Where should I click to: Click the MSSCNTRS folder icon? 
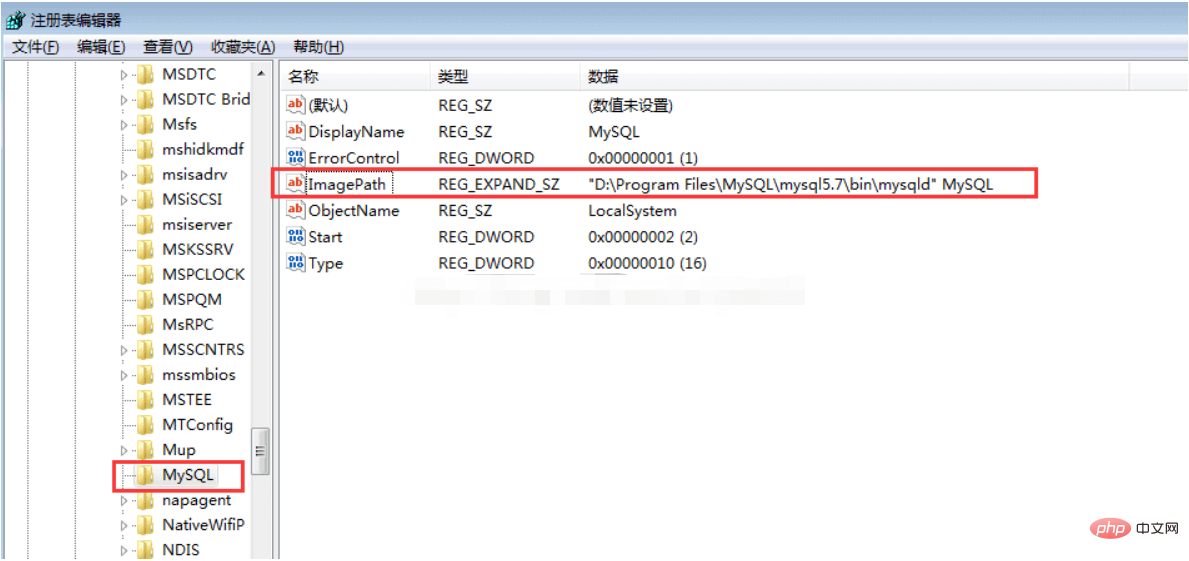coord(145,349)
